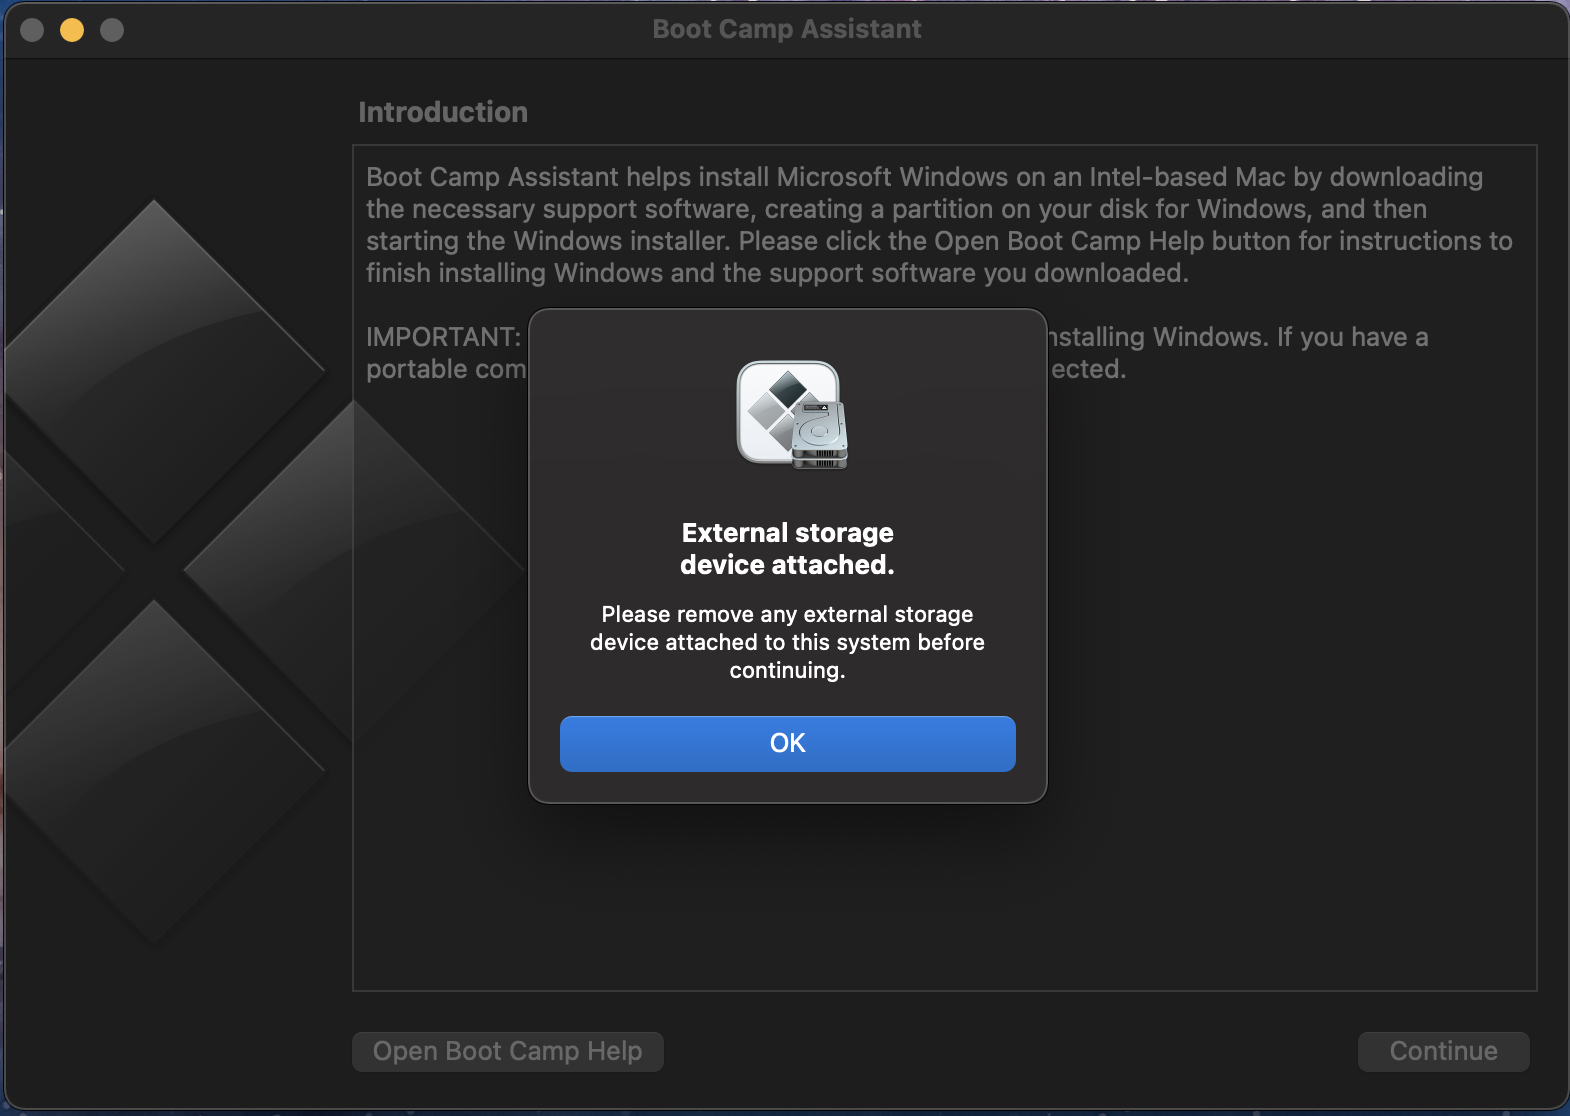Click the "External storage device attached." title
The width and height of the screenshot is (1570, 1116).
coord(787,548)
